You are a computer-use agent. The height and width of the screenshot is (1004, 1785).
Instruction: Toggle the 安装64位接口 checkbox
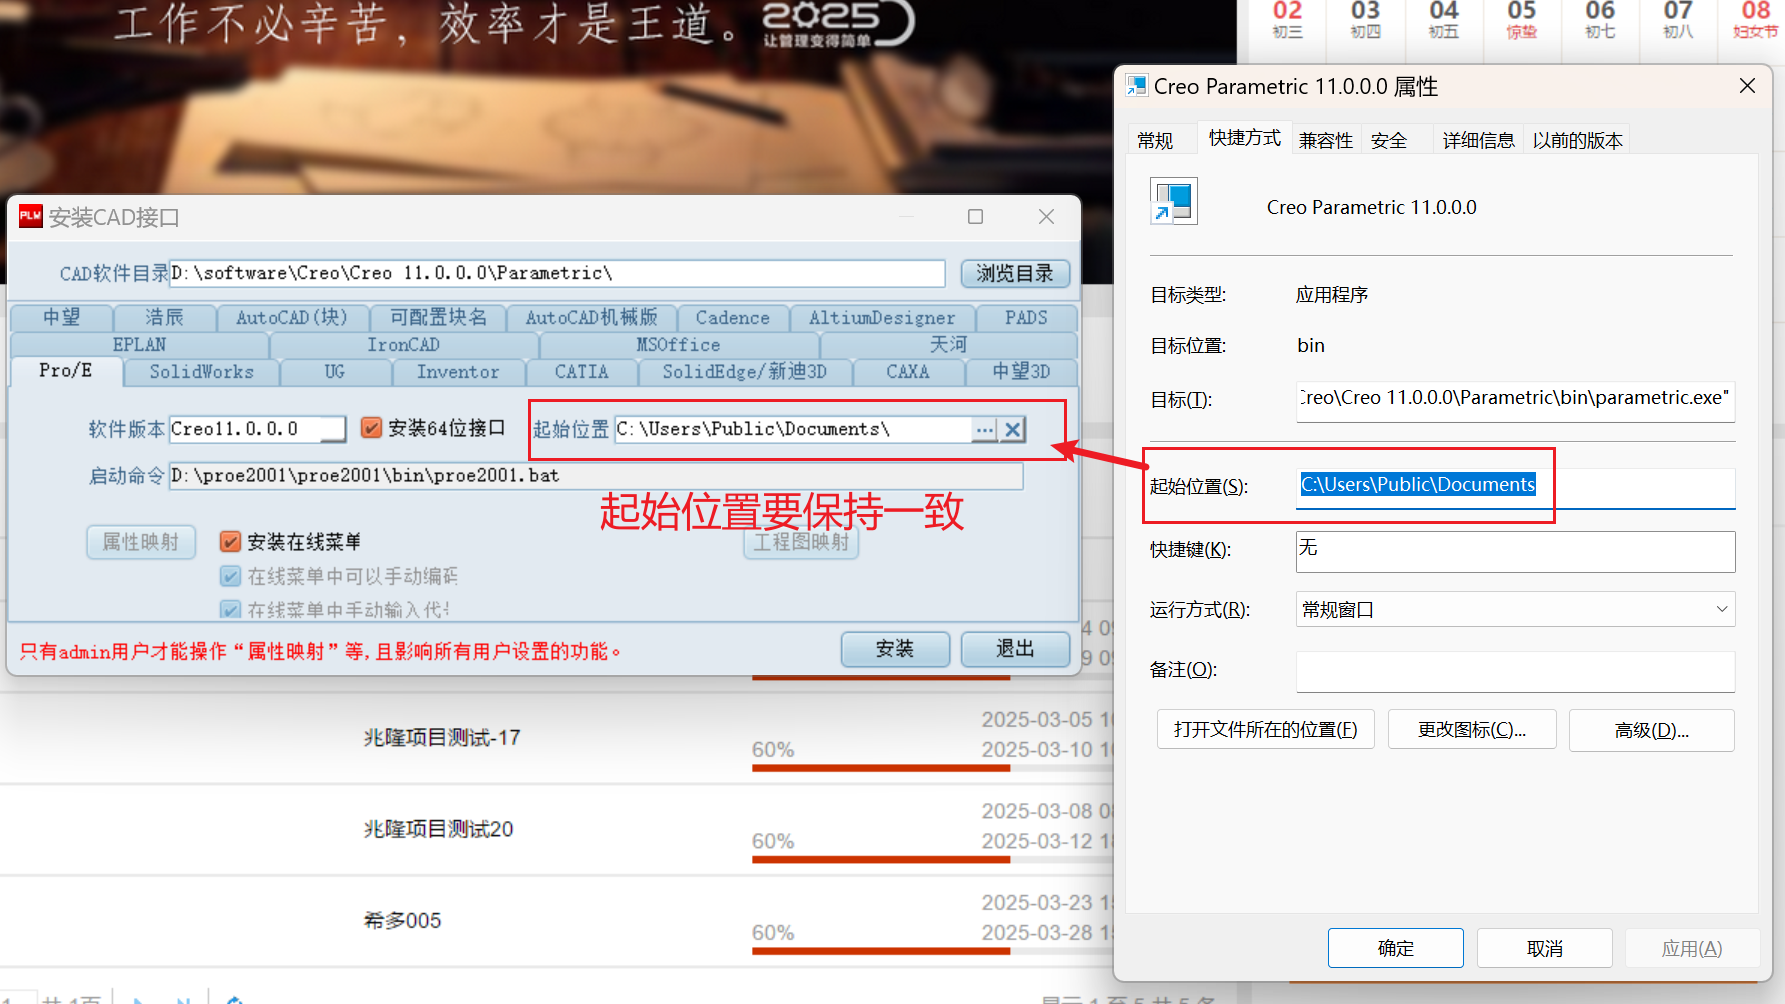coord(371,428)
